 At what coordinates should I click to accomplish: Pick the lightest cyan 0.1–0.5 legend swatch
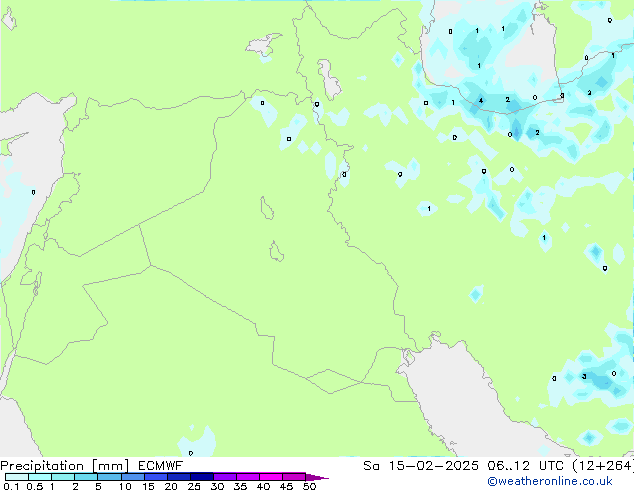coord(17,477)
